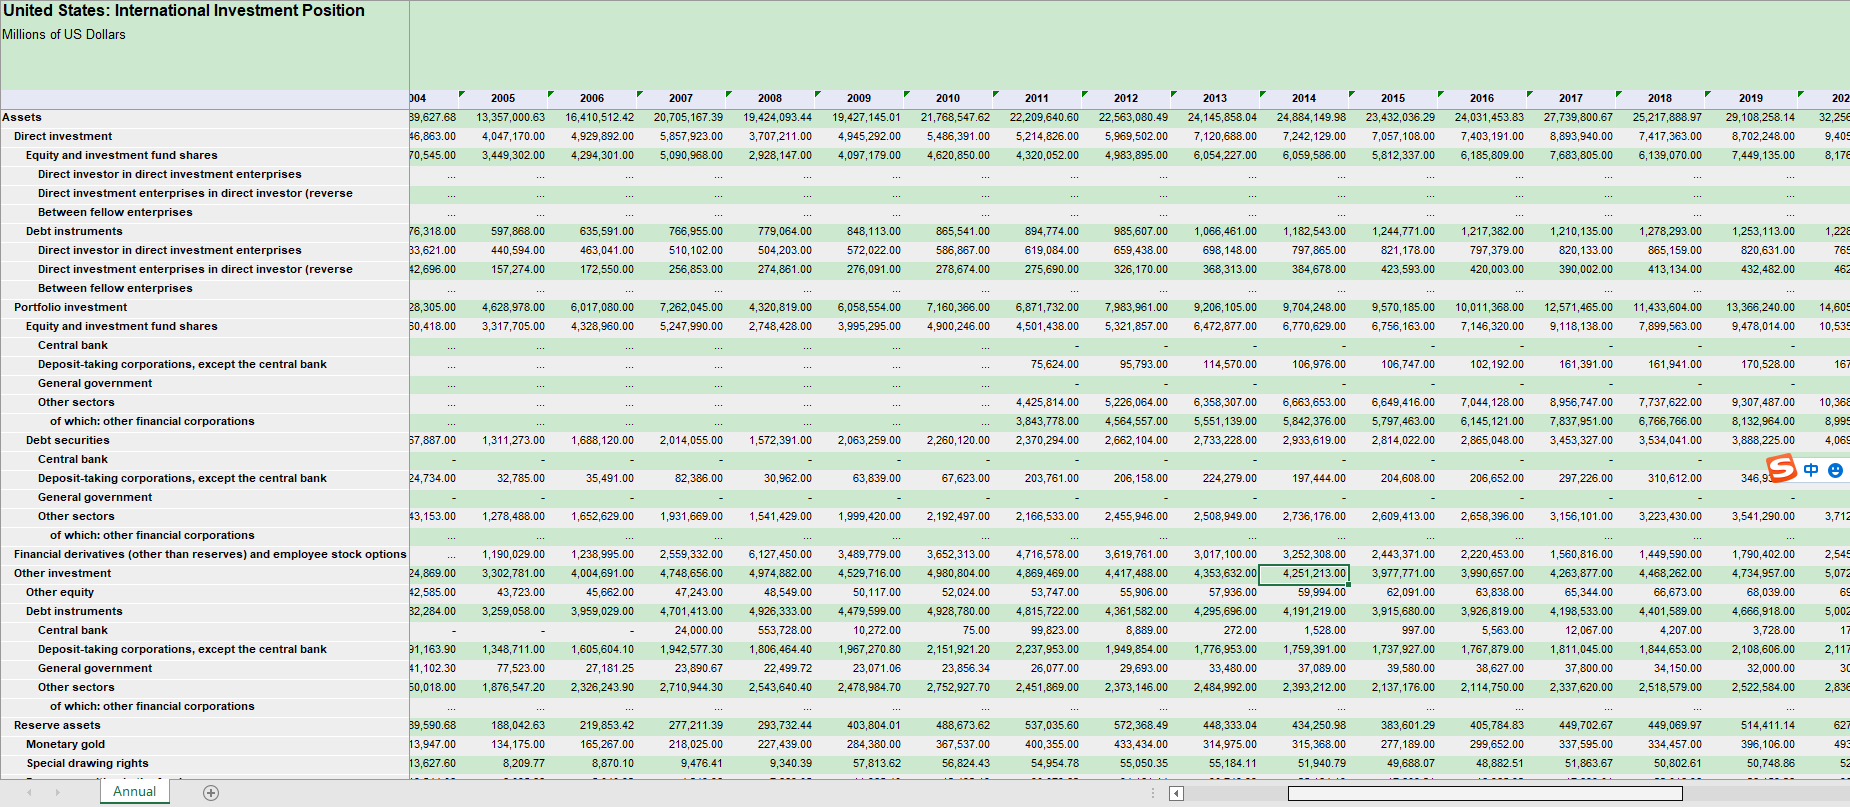The width and height of the screenshot is (1850, 807).
Task: Select the 'Millions of US Dollars' subtitle cell
Action: click(64, 35)
